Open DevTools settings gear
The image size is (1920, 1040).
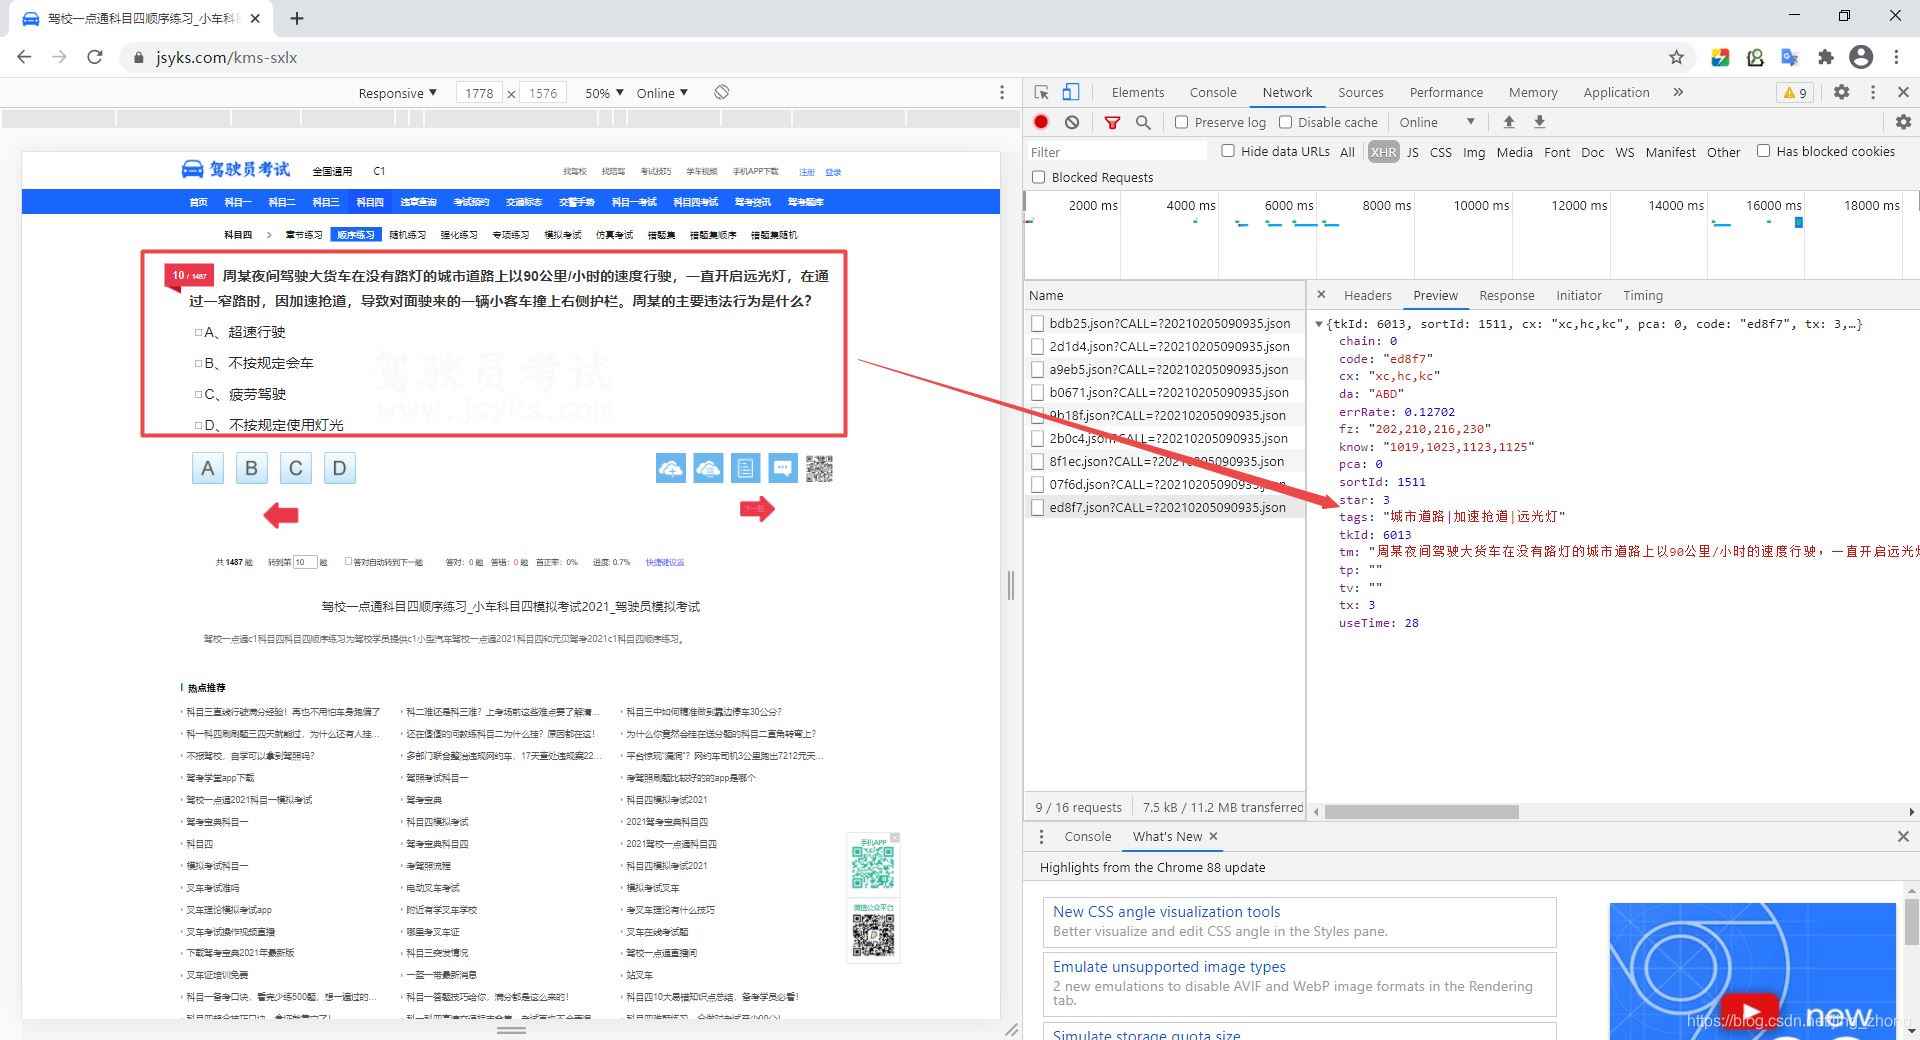tap(1841, 92)
